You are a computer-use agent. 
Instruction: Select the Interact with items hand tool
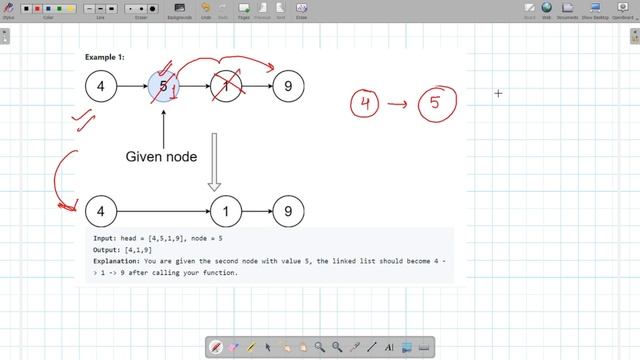(285, 347)
